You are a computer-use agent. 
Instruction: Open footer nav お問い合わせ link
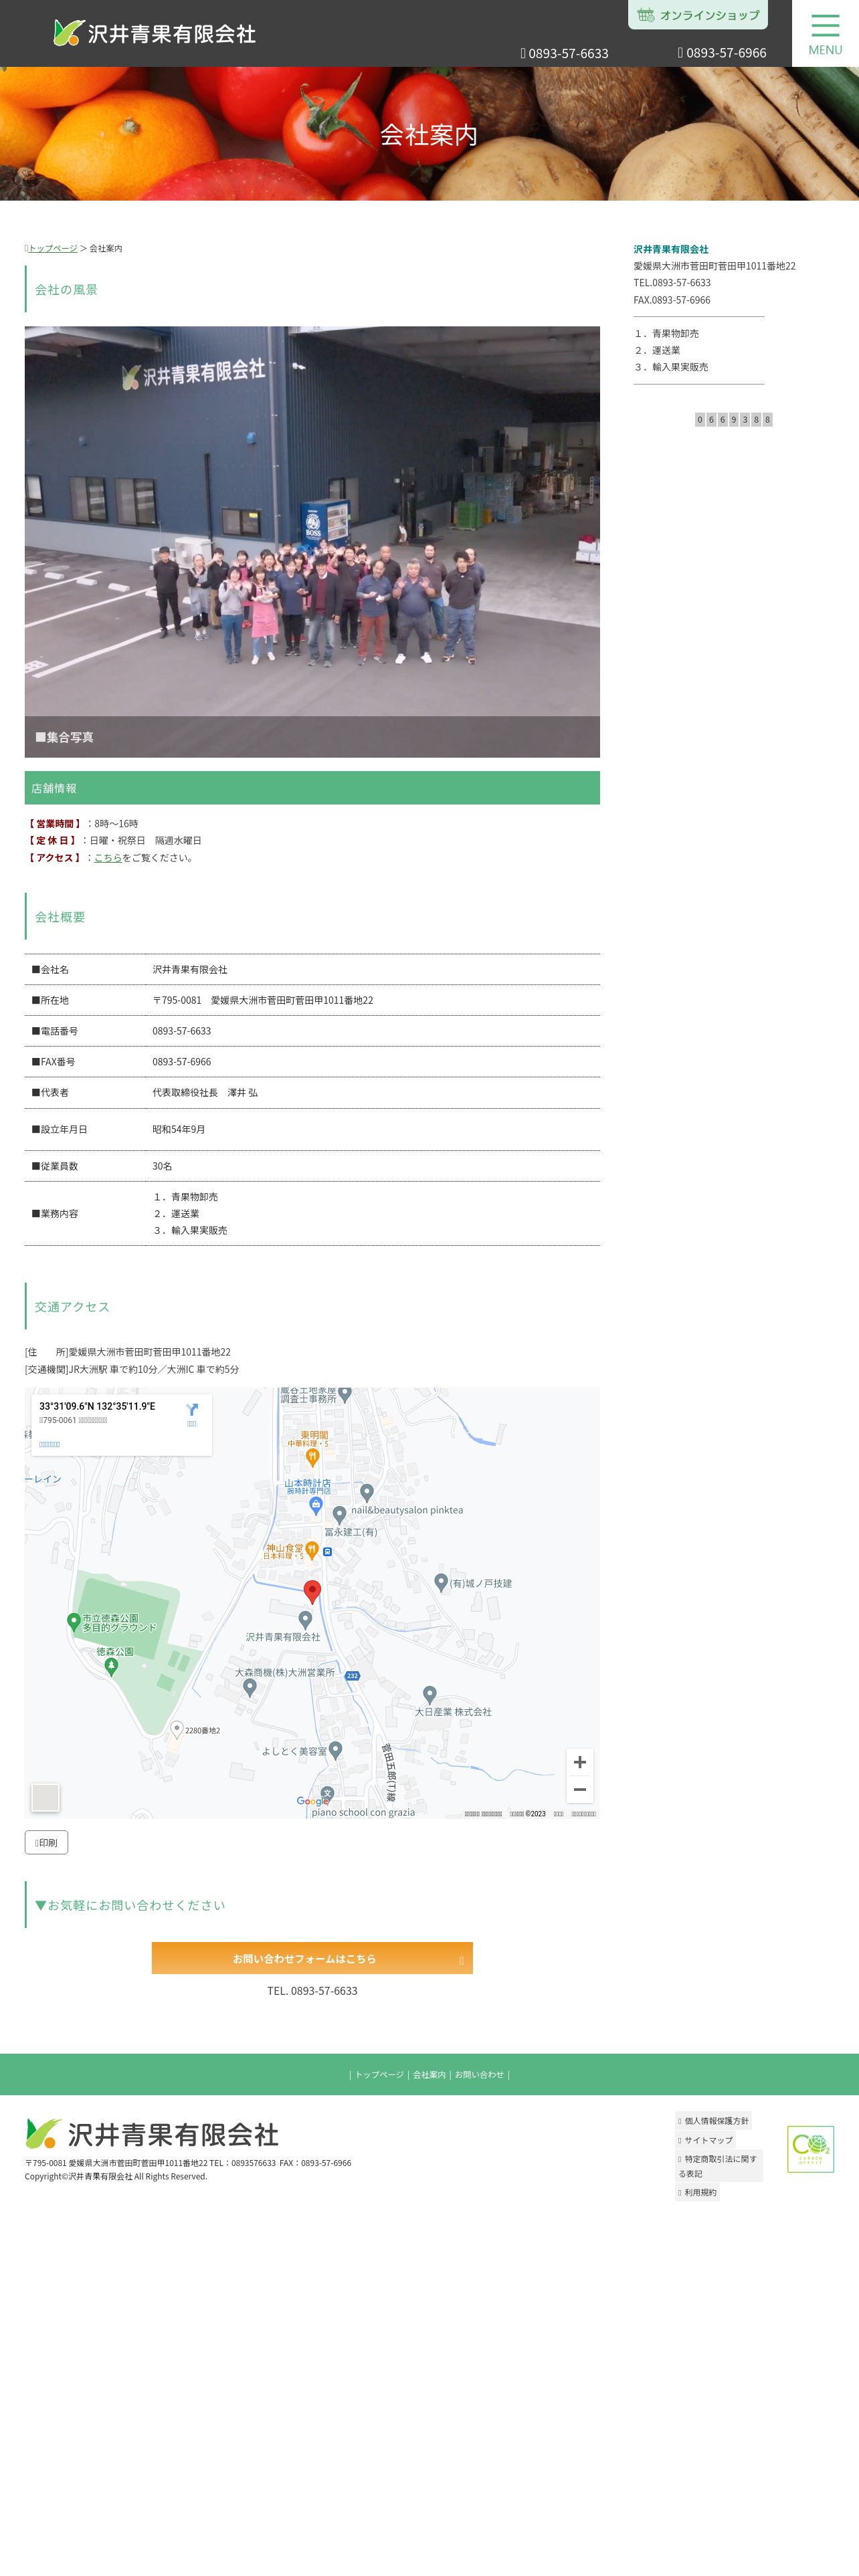pyautogui.click(x=479, y=2074)
